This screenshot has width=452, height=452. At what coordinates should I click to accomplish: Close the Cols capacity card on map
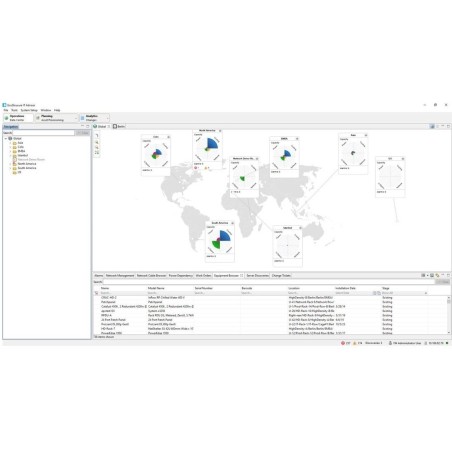(x=168, y=137)
